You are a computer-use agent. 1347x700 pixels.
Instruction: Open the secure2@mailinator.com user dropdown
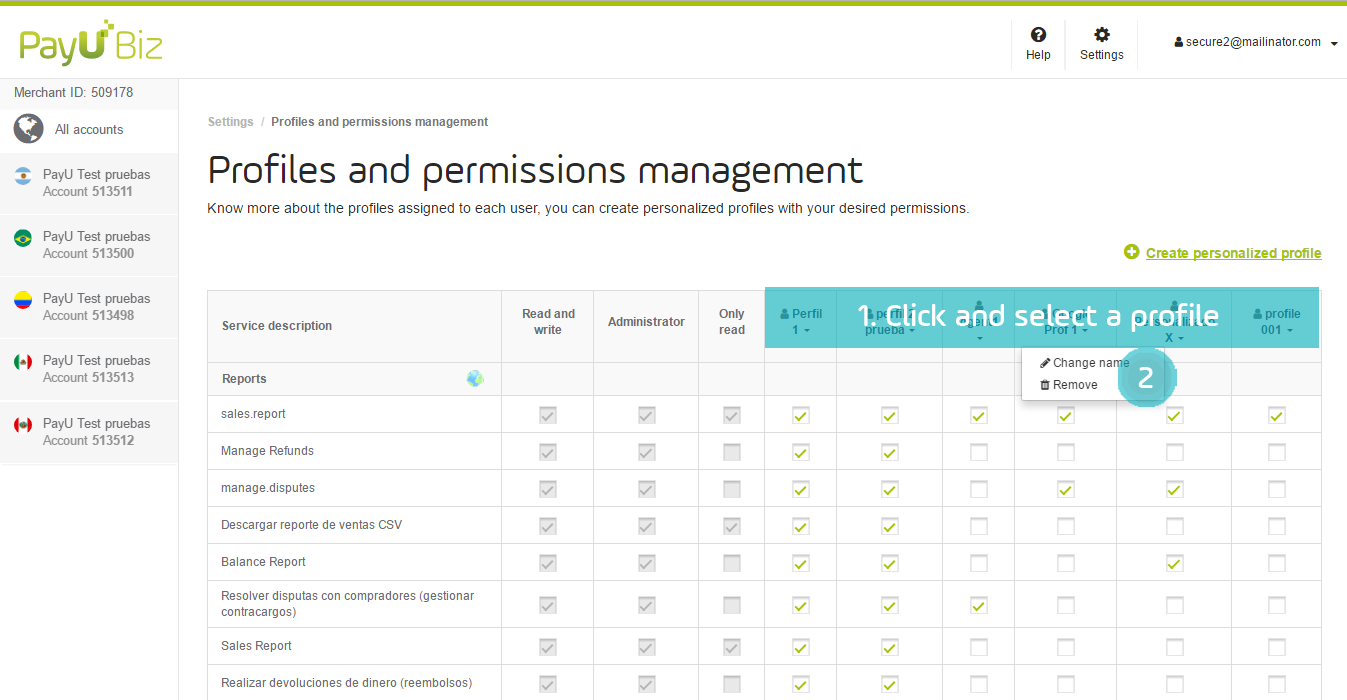click(x=1256, y=43)
